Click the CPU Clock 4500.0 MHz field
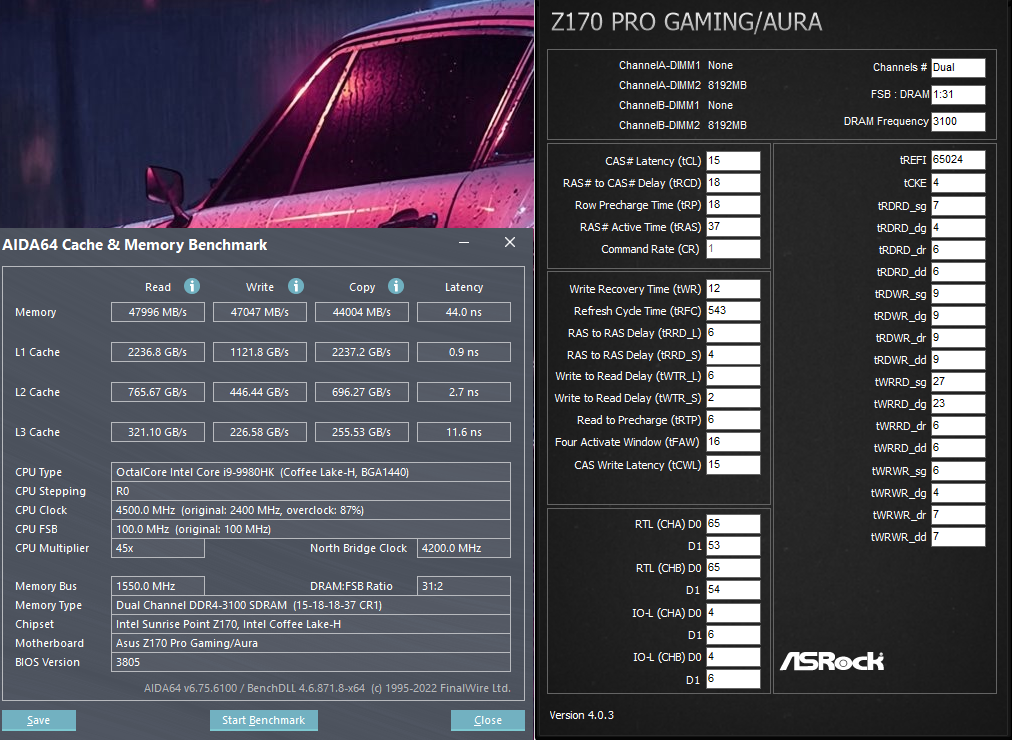Viewport: 1012px width, 740px height. pos(310,510)
